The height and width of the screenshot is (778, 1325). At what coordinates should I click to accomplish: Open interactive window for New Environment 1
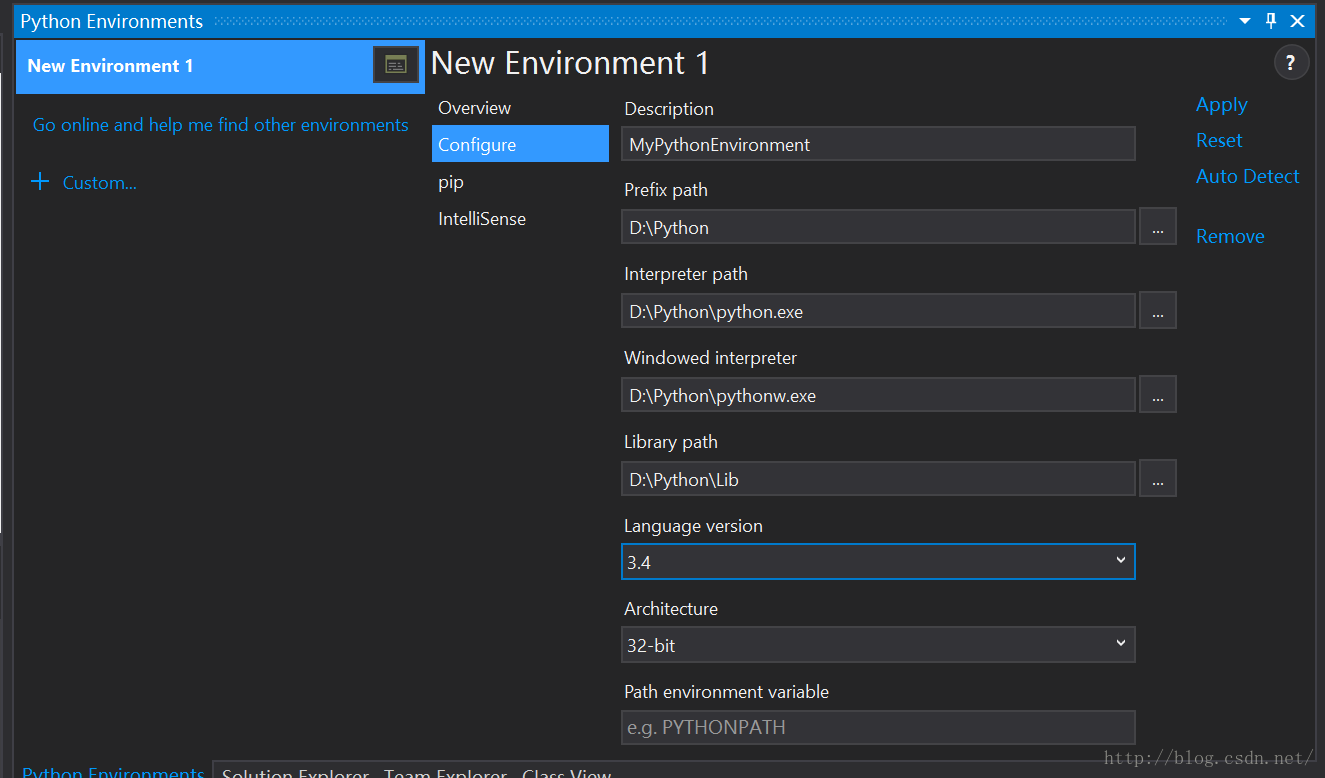coord(396,65)
